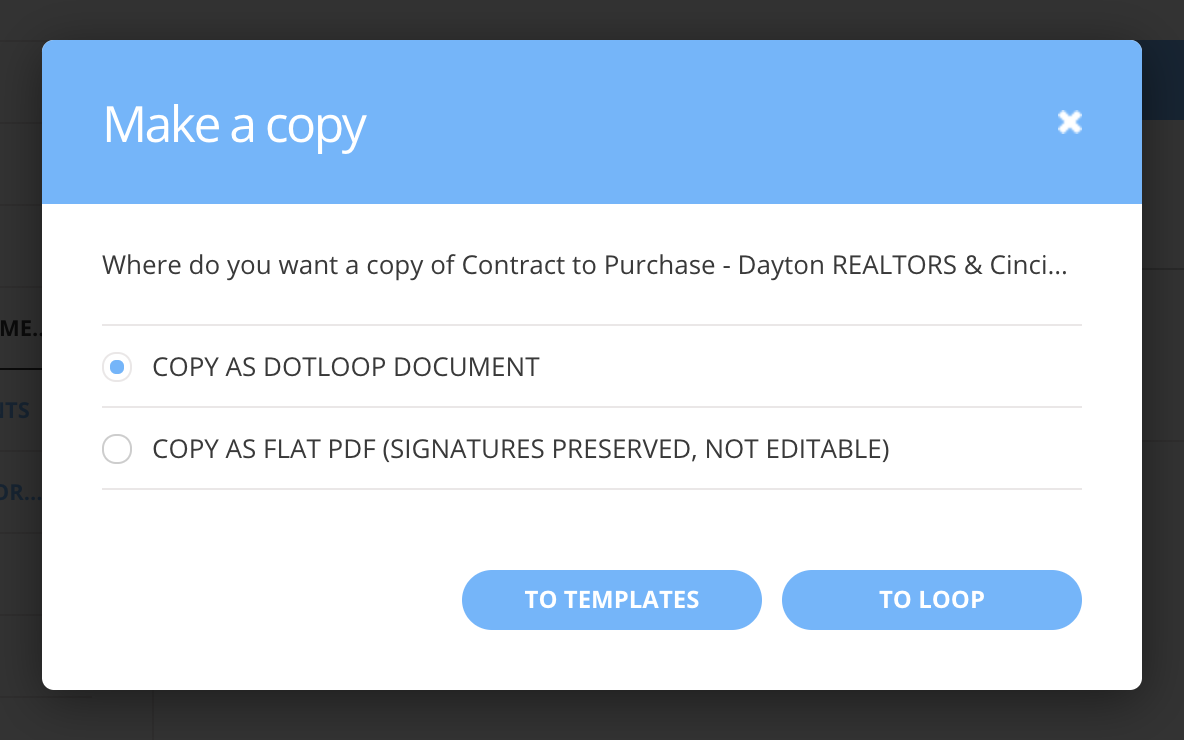Click the filled blue radio indicator
This screenshot has width=1184, height=740.
[x=117, y=367]
